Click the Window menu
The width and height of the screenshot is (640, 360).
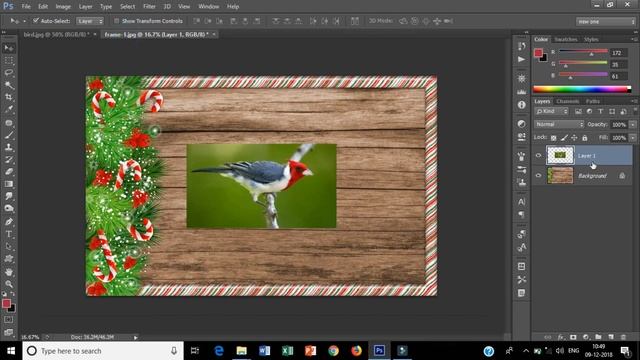pyautogui.click(x=209, y=7)
